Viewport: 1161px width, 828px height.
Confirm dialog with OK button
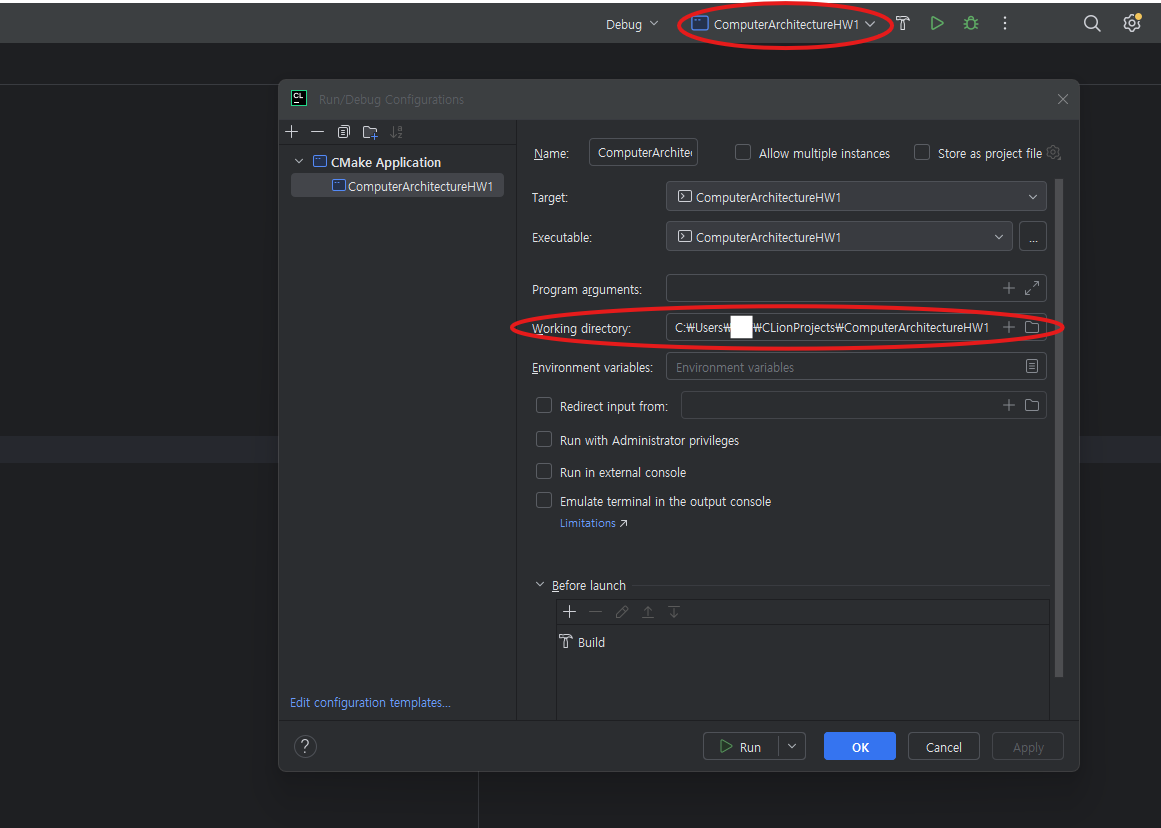(x=860, y=747)
